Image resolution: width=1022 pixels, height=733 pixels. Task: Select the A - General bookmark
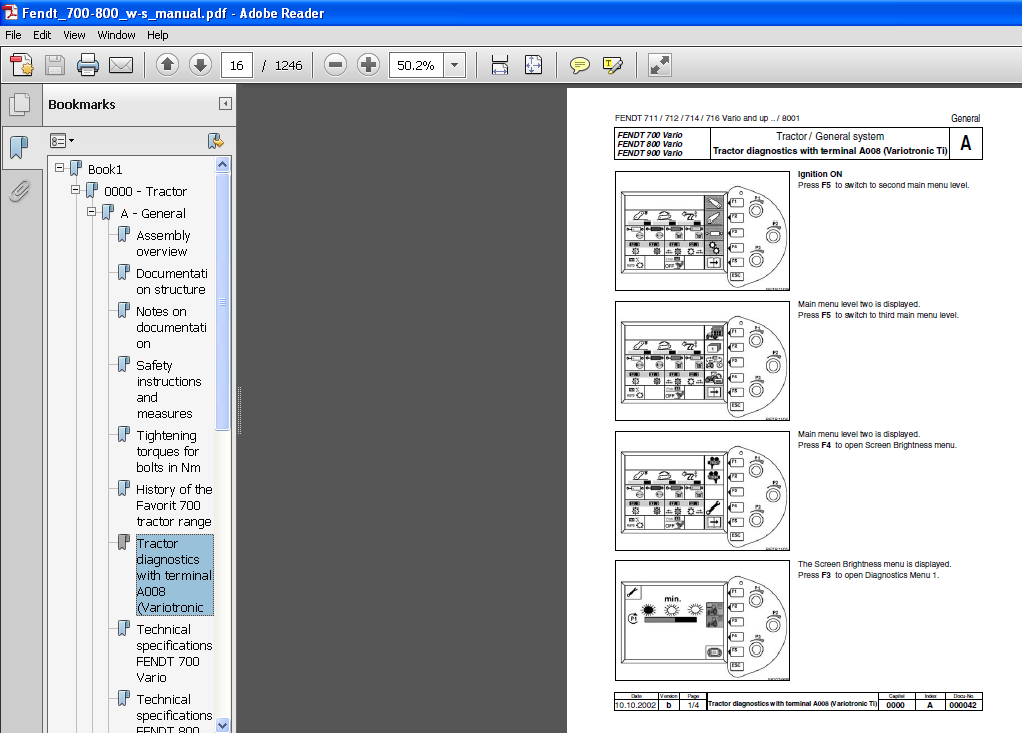click(x=153, y=214)
